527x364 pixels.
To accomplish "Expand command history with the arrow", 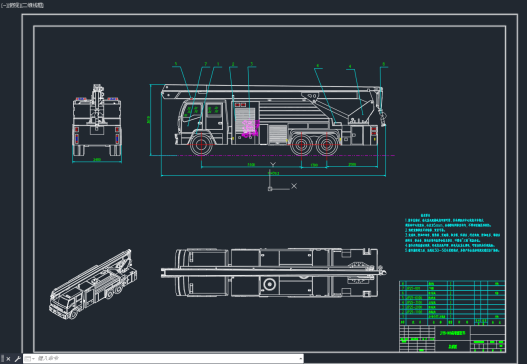I will coord(300,359).
